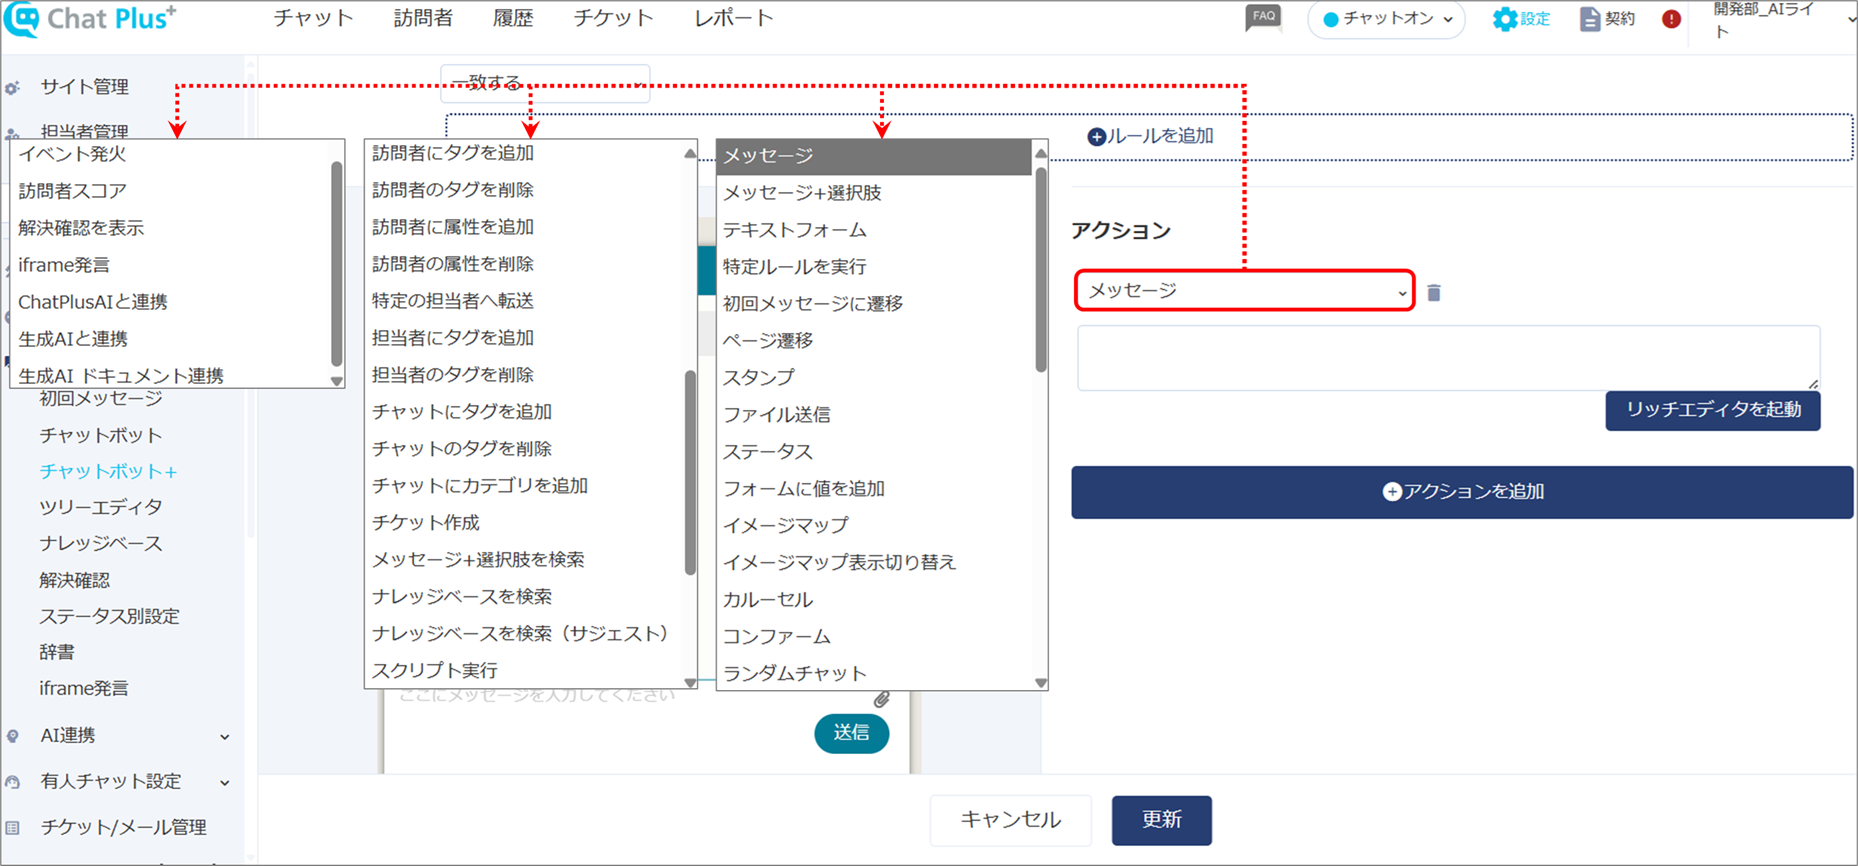
Task: Click the 有人チャット設定 headset icon
Action: [x=12, y=782]
